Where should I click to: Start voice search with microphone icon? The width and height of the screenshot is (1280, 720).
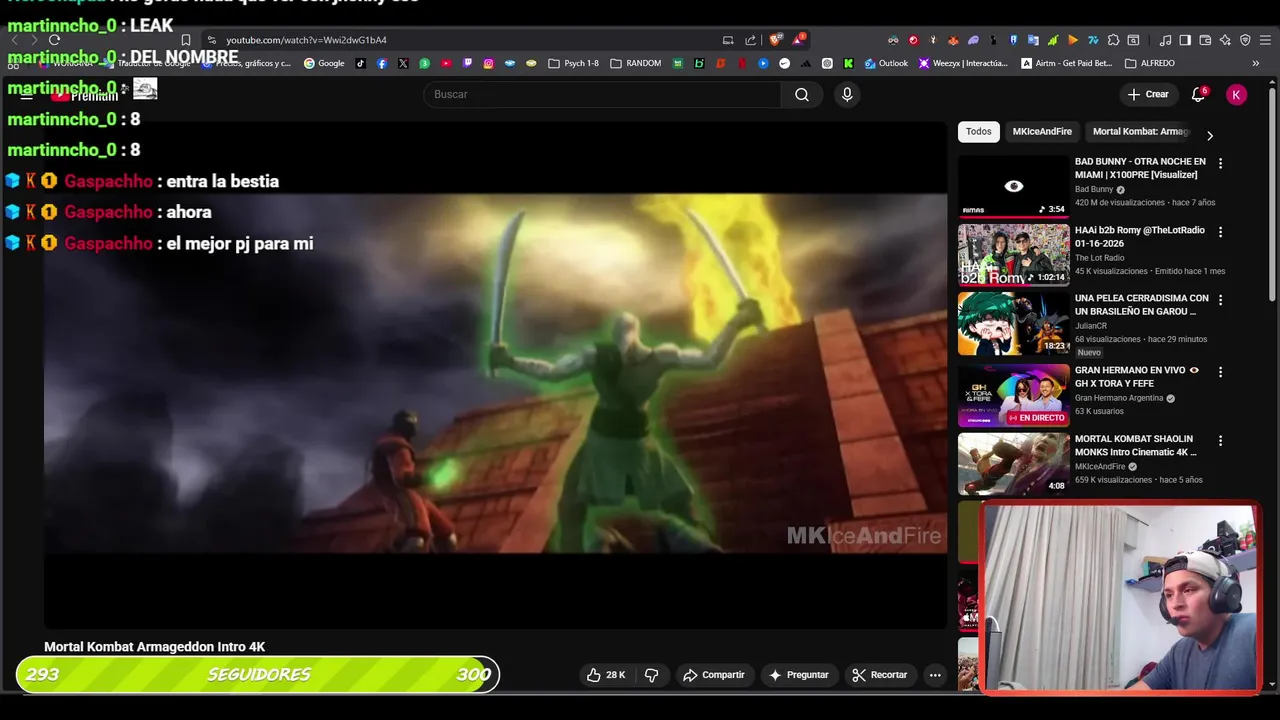pos(847,94)
